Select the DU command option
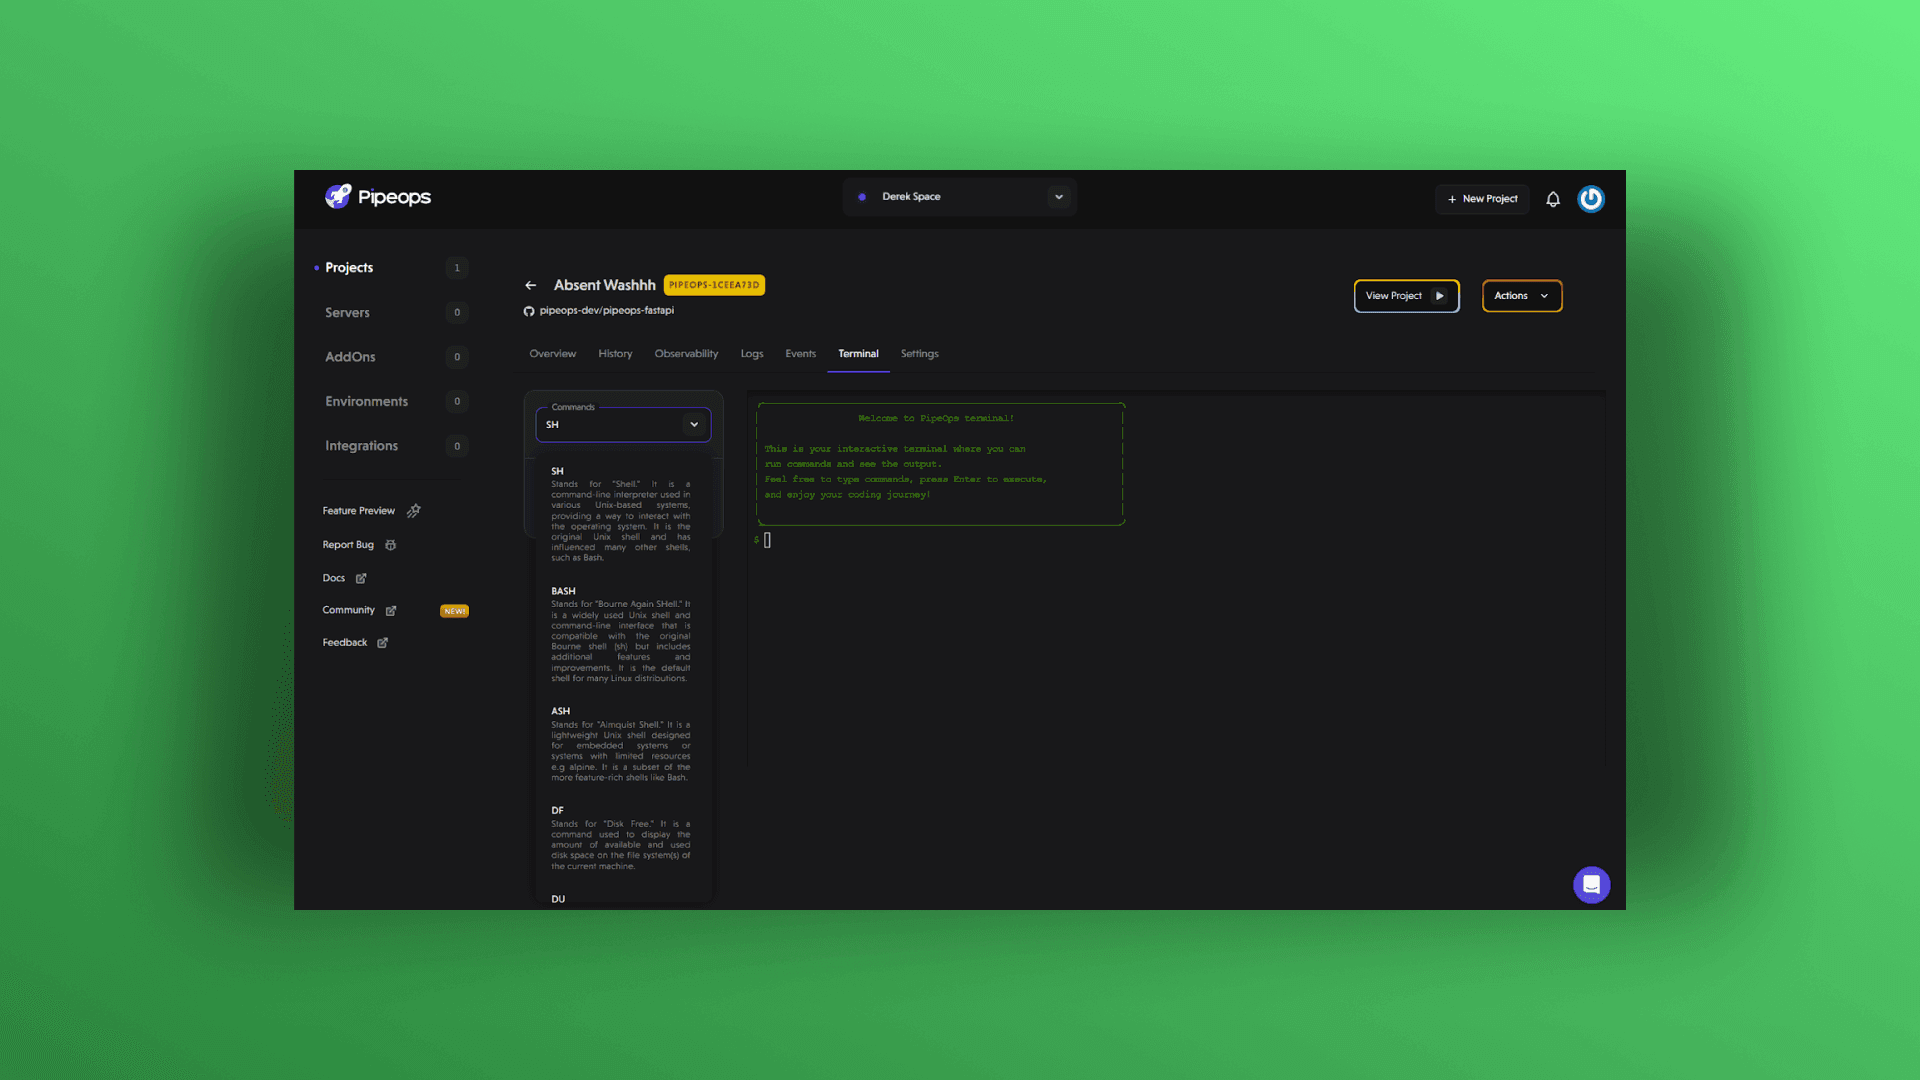1920x1080 pixels. tap(558, 899)
